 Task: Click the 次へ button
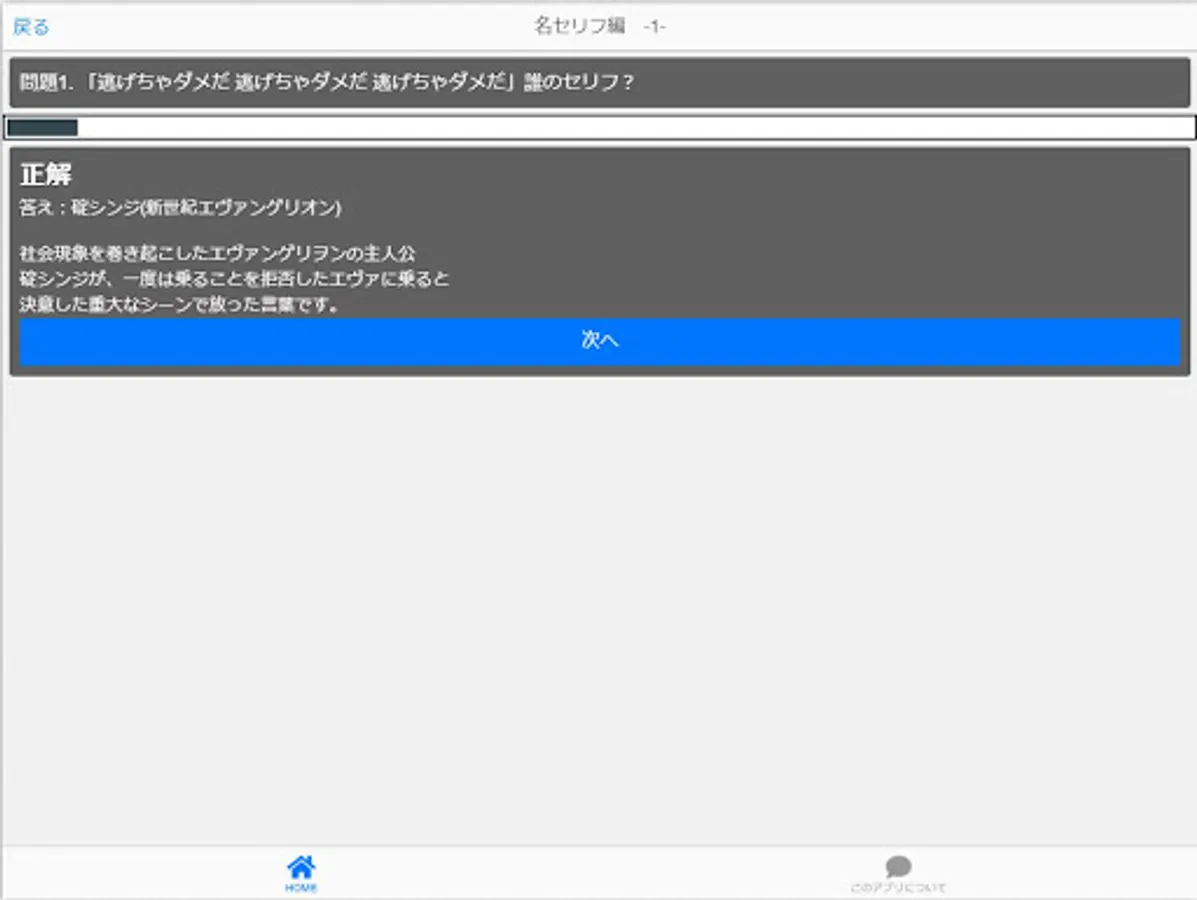point(599,340)
